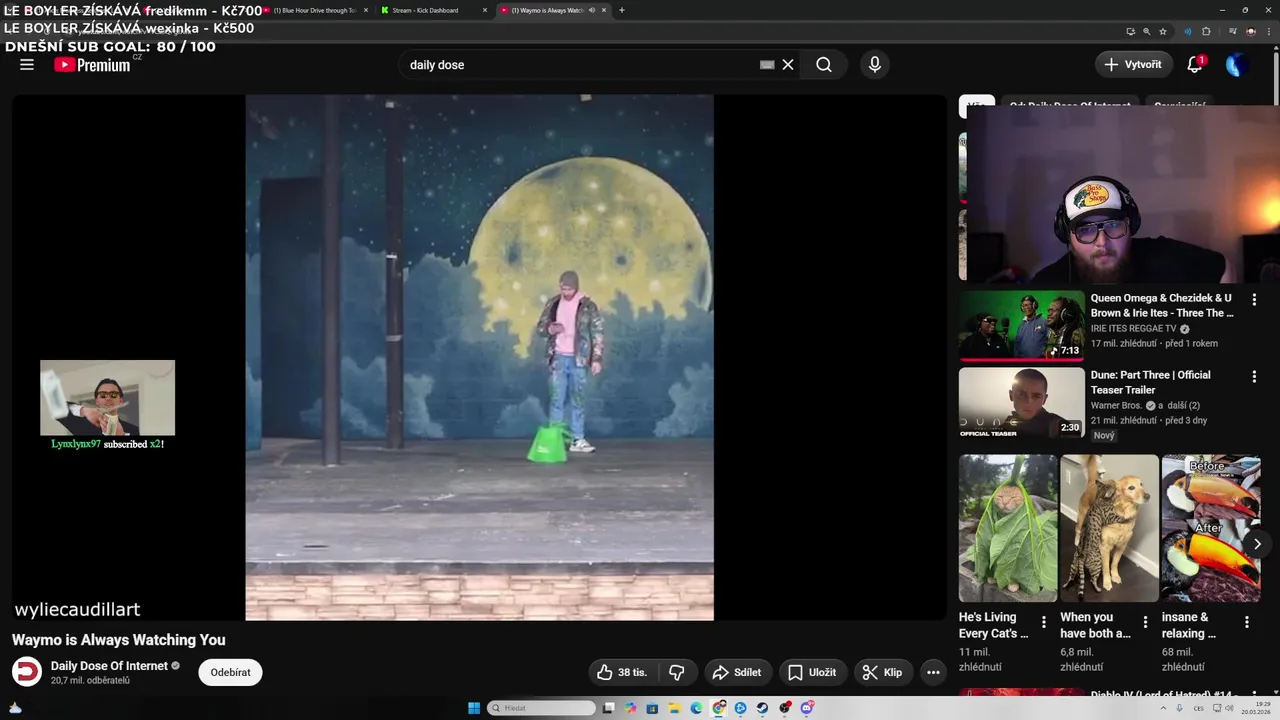Open the toucan Before/After short thumbnail
The image size is (1280, 720).
tap(1211, 529)
